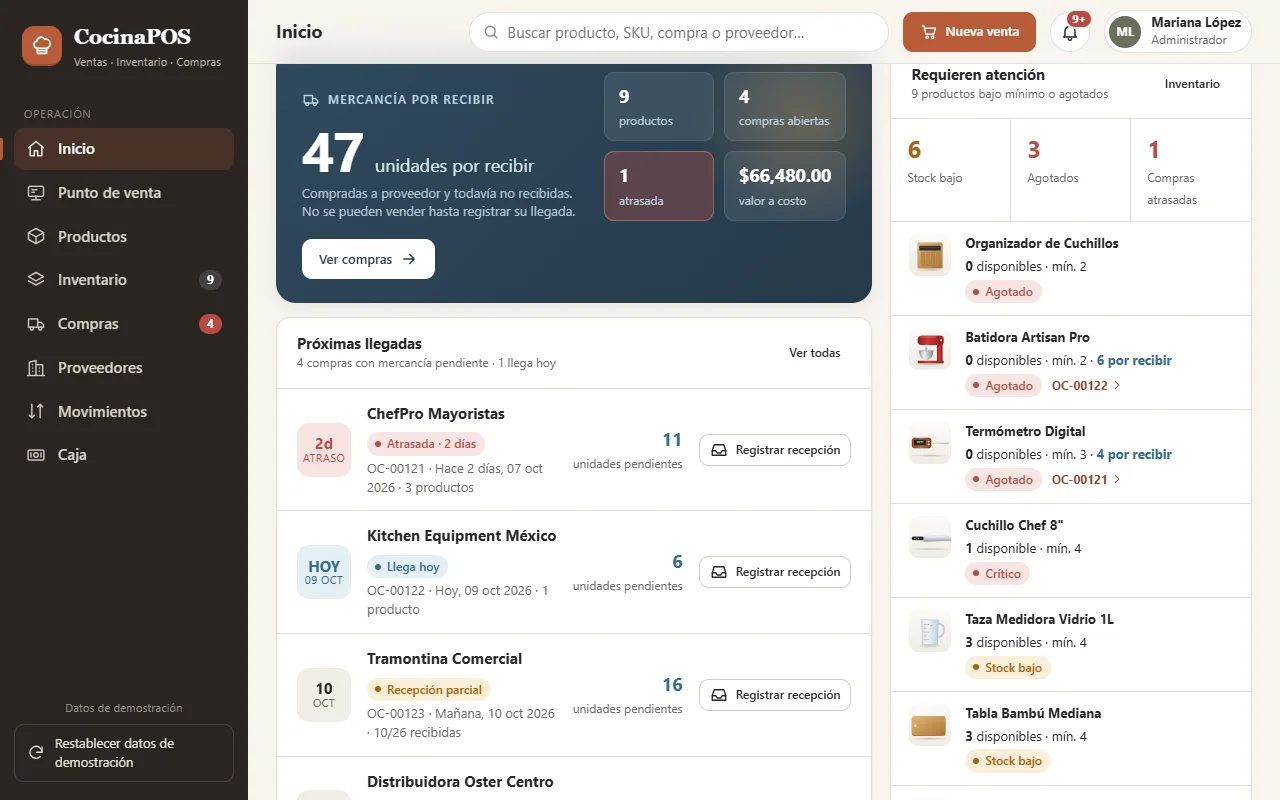Click the Productos box icon

tap(36, 237)
